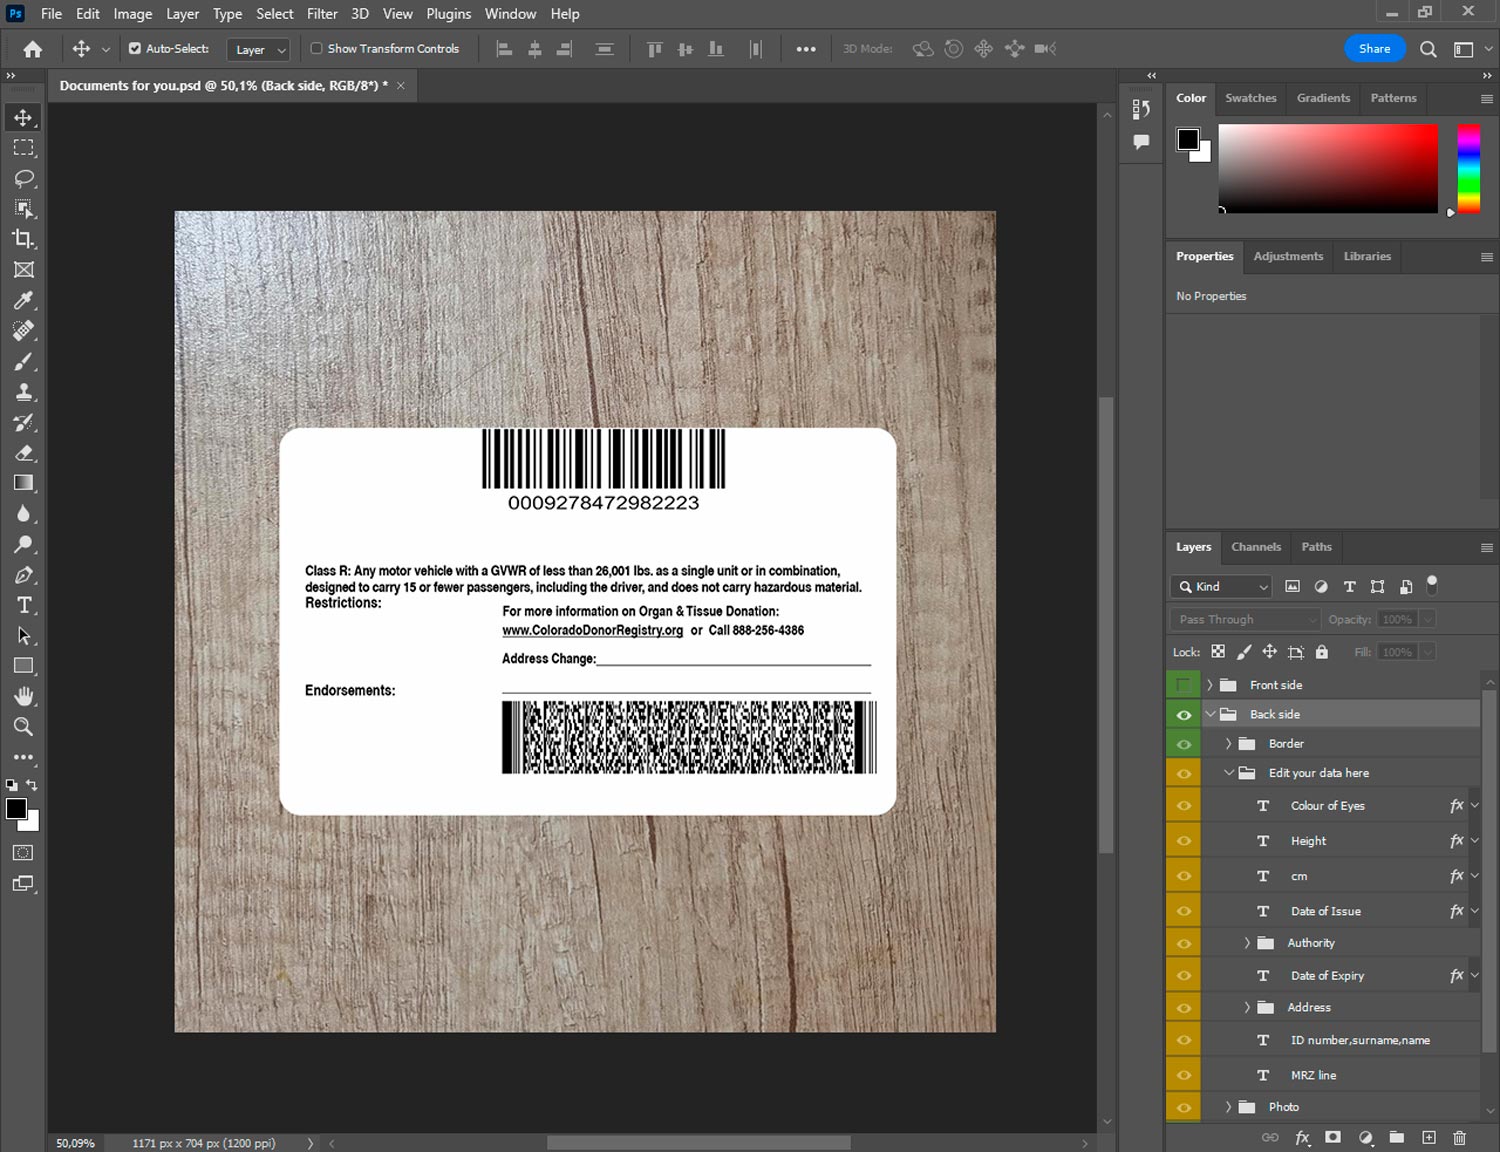Activate the Zoom tool
Viewport: 1500px width, 1152px height.
[x=23, y=727]
